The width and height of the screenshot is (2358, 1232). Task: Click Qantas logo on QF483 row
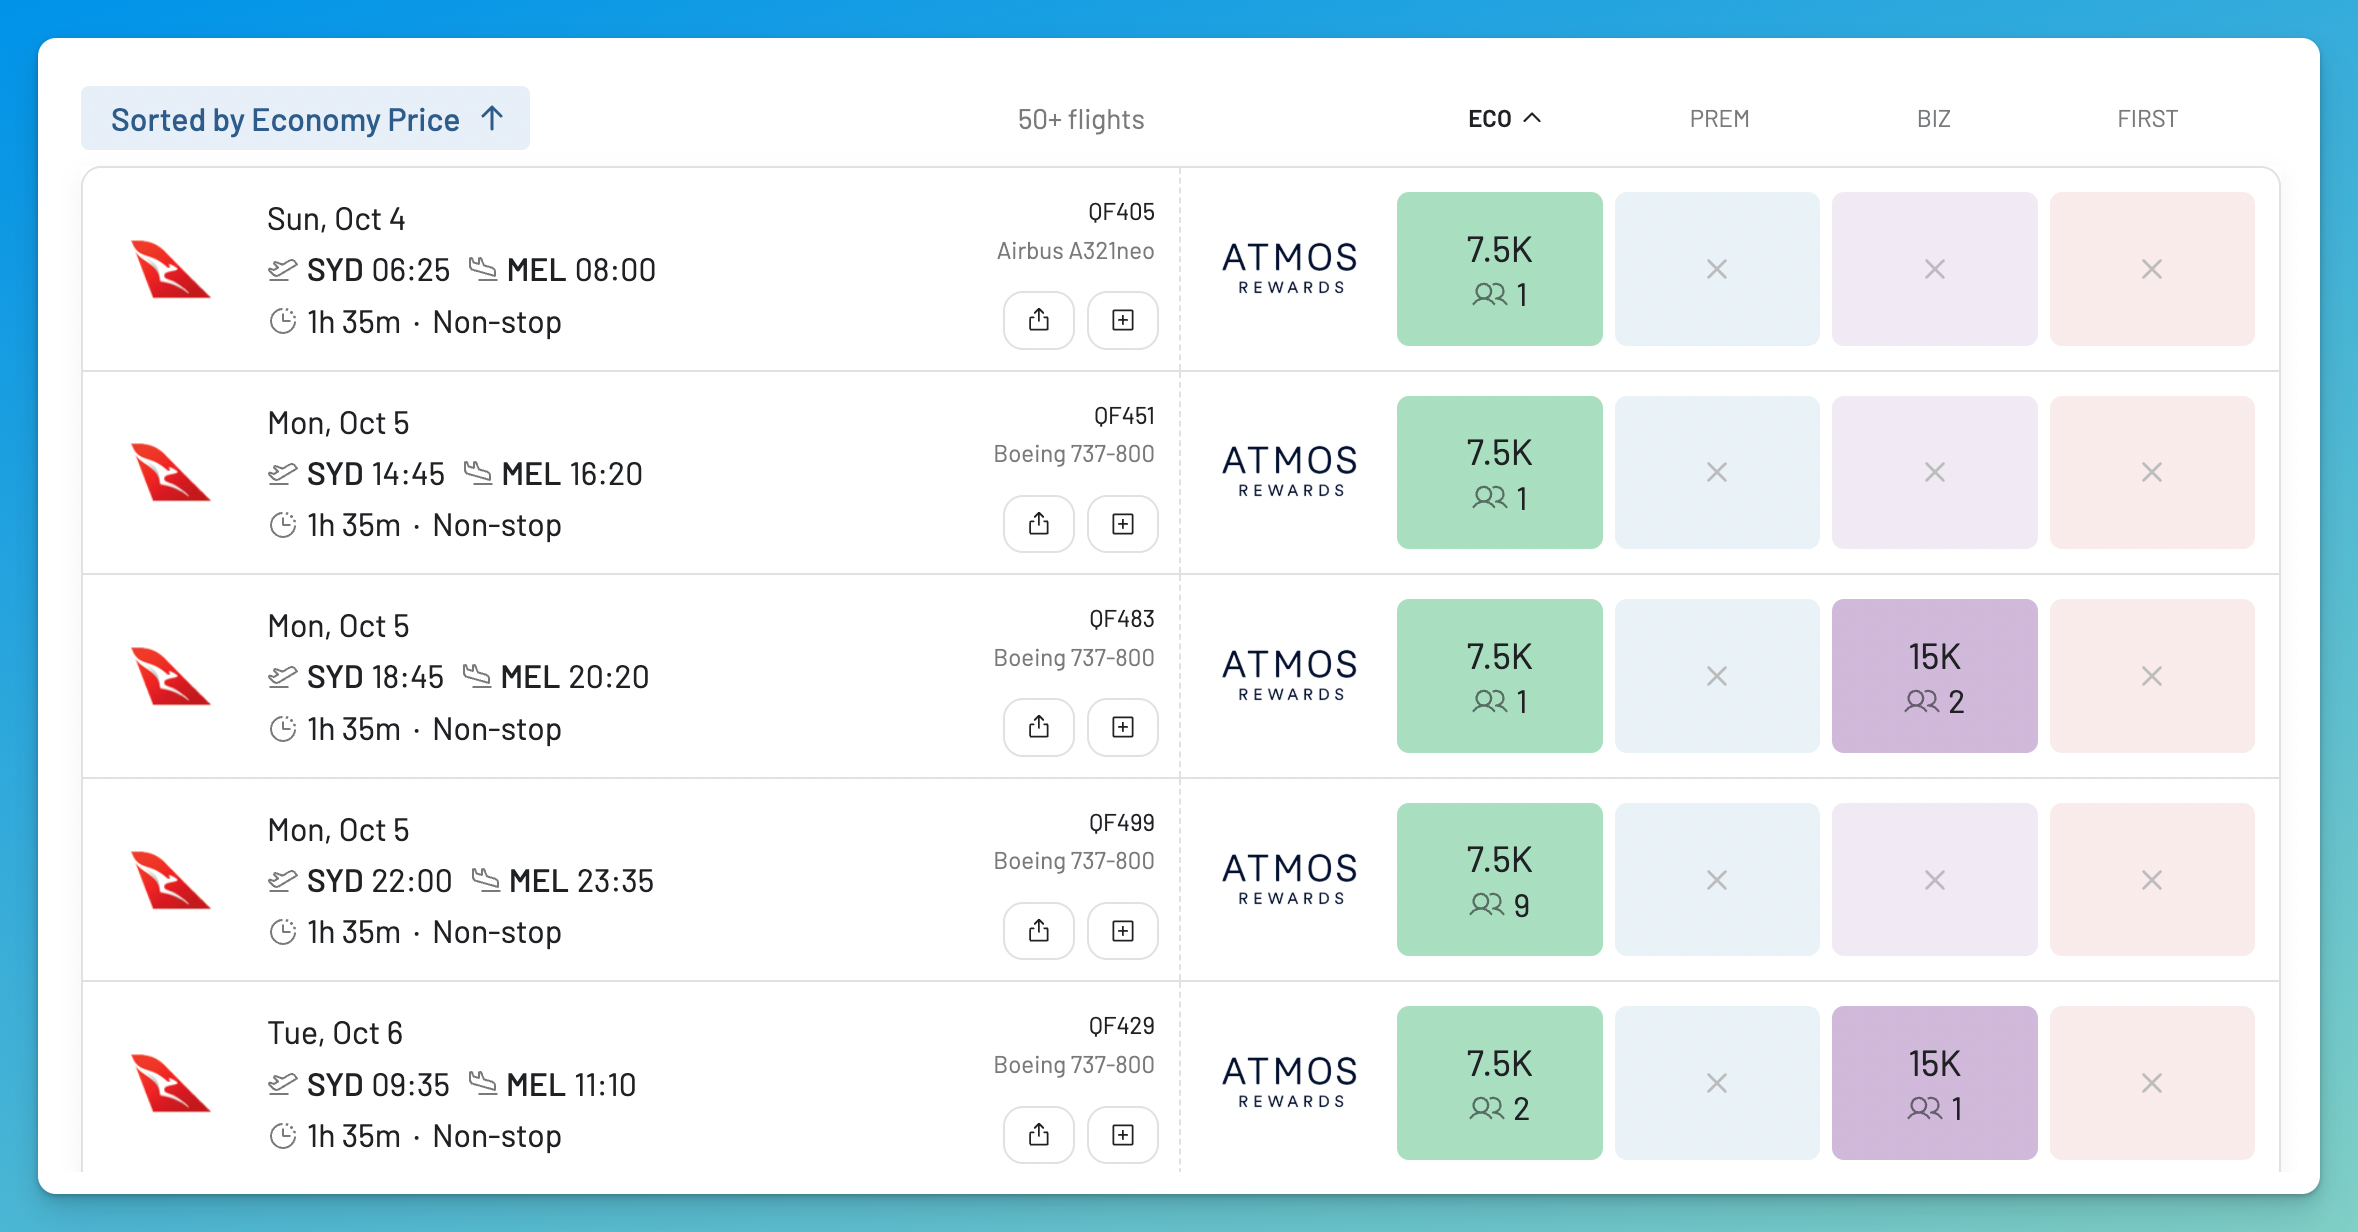point(170,676)
